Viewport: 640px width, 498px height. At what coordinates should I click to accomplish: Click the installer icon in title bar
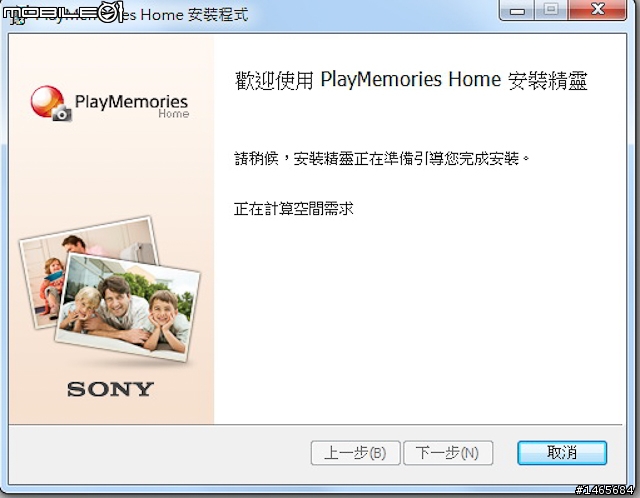(x=16, y=16)
